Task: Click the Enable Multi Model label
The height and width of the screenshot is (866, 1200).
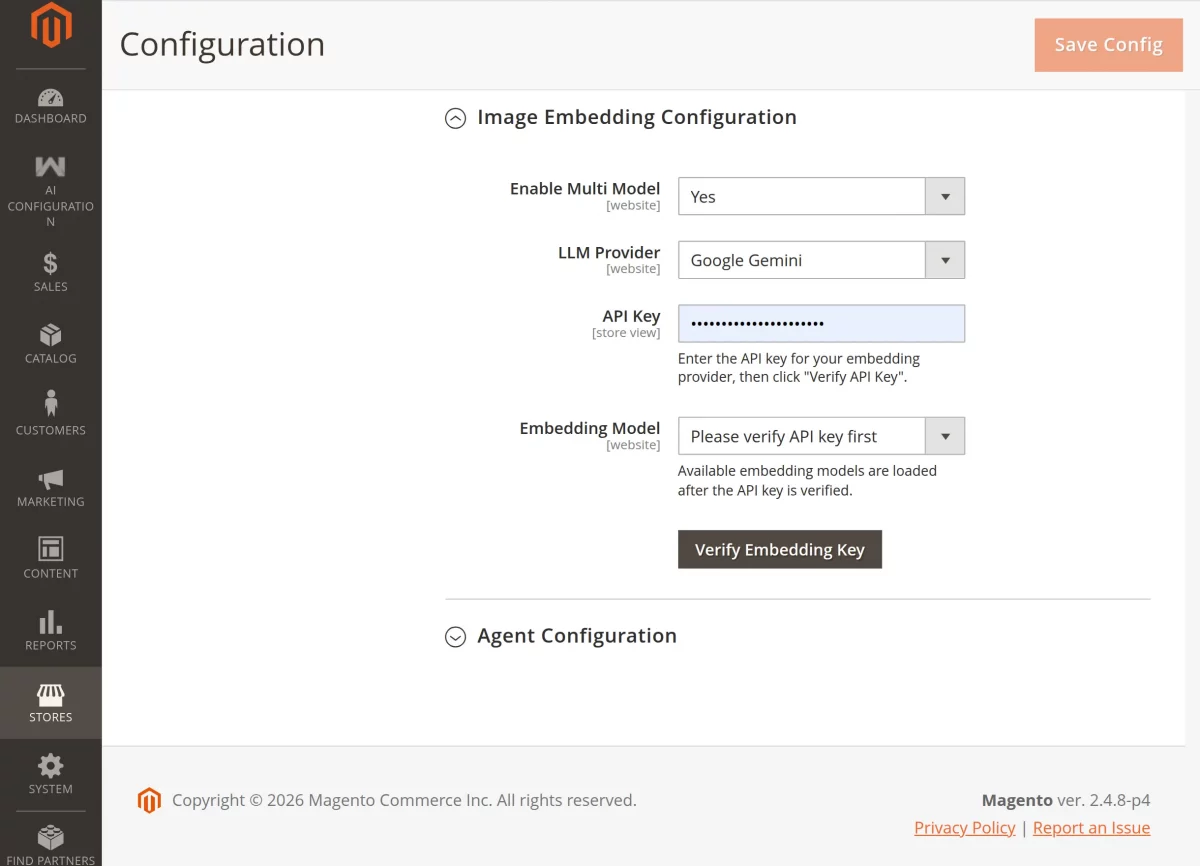Action: coord(585,188)
